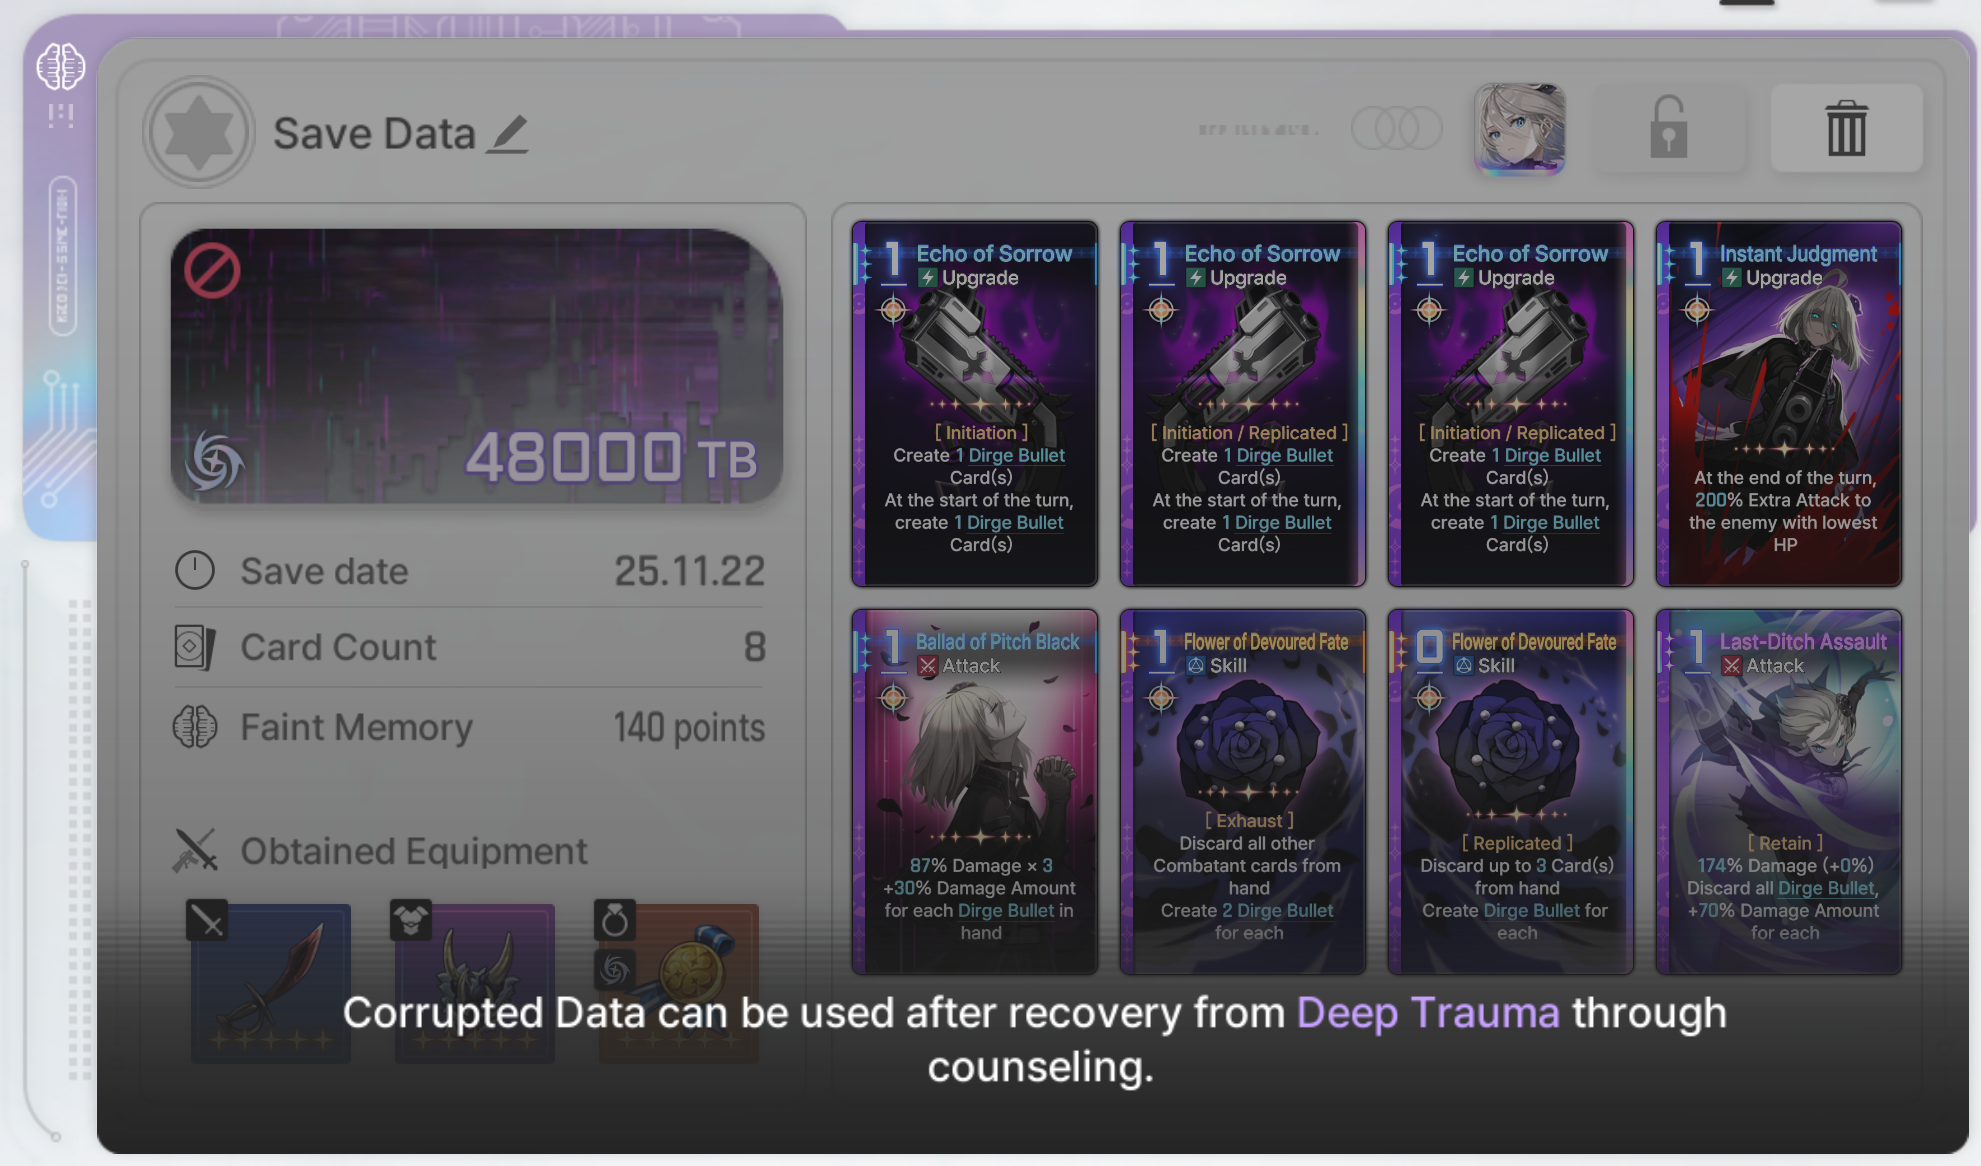Select zero-cost Flower of Devoured Fate card
Screen dimensions: 1981x1166
point(1510,791)
